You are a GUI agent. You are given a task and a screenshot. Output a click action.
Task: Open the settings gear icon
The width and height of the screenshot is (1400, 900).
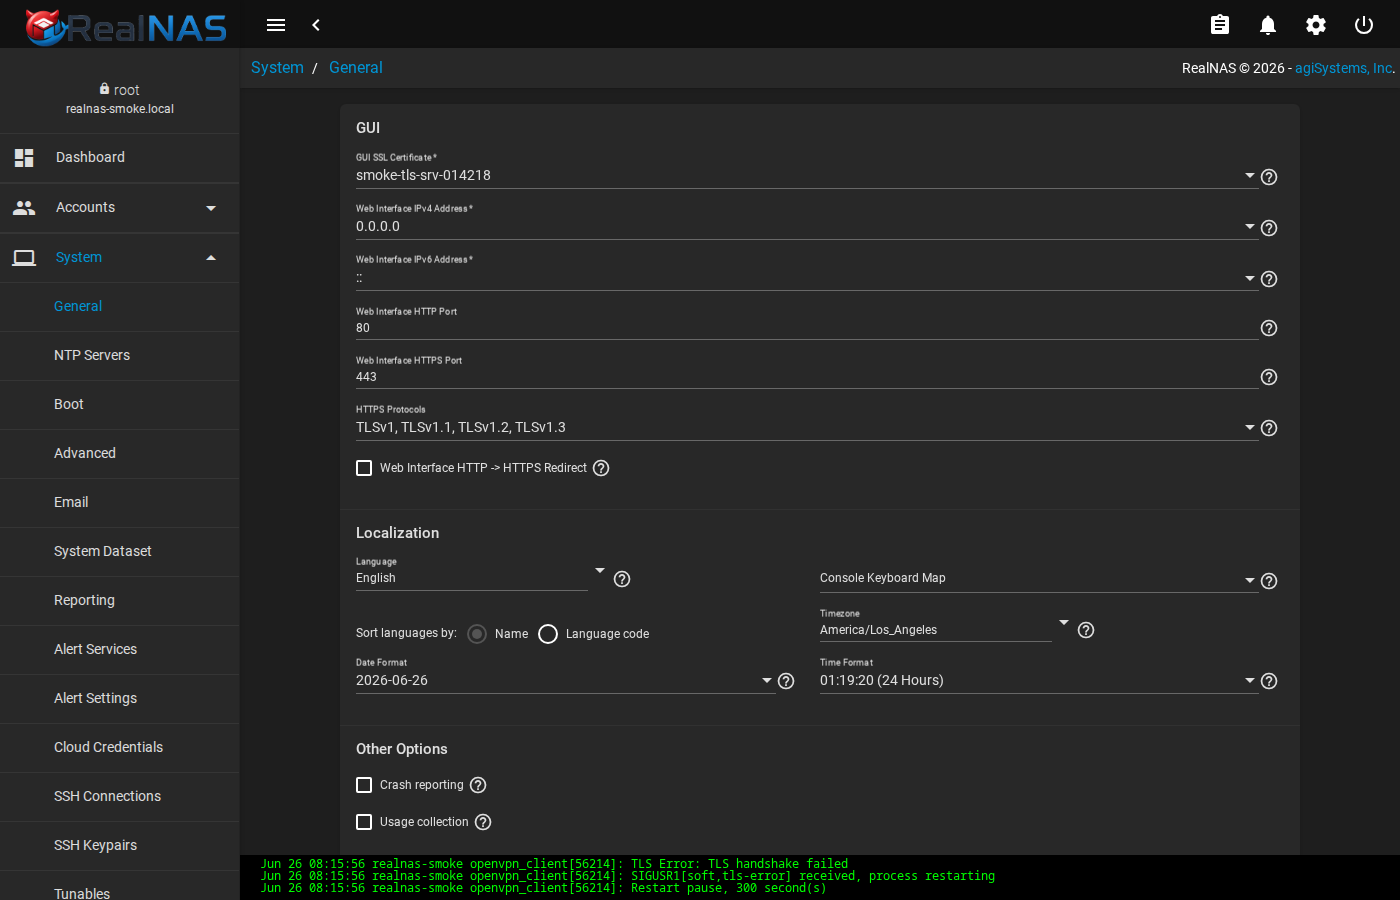pos(1316,25)
